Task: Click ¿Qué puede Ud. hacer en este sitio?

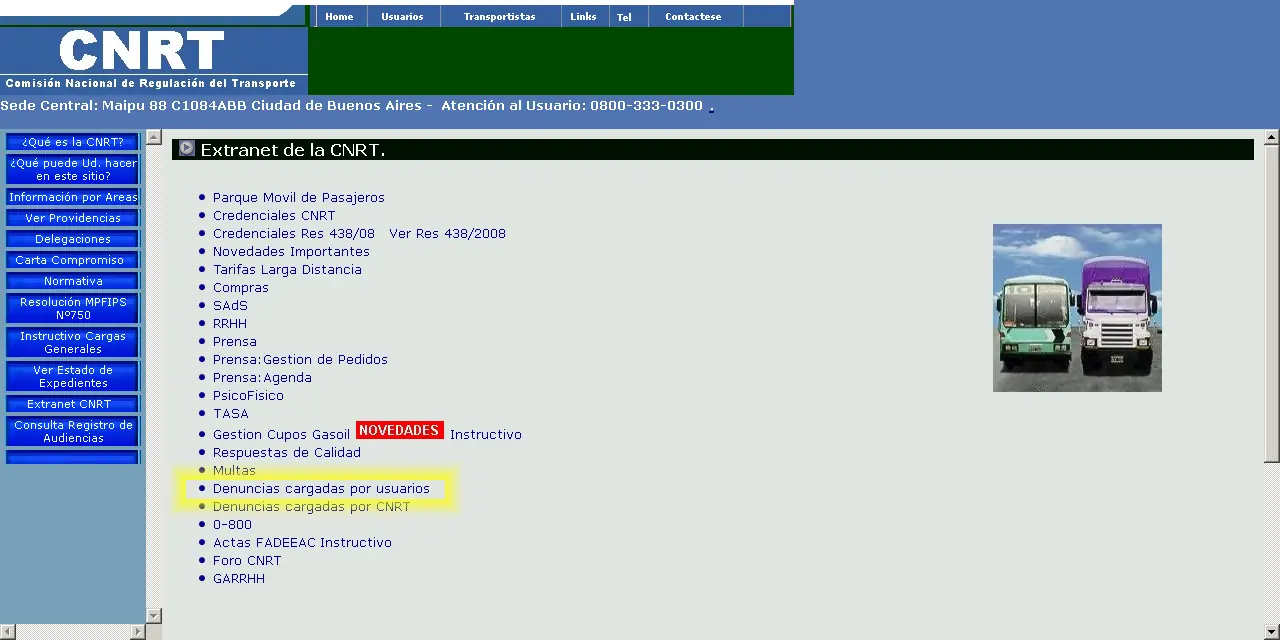Action: point(73,169)
